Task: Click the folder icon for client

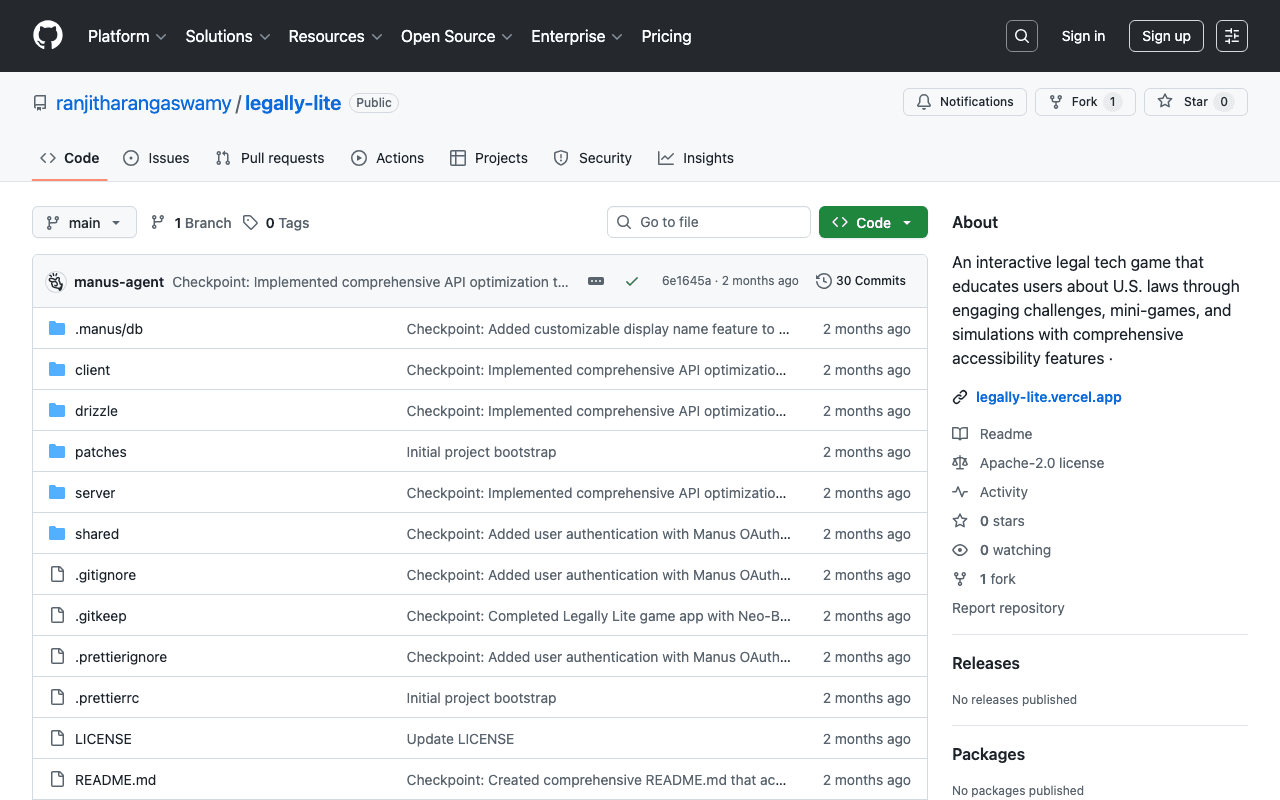Action: tap(57, 370)
